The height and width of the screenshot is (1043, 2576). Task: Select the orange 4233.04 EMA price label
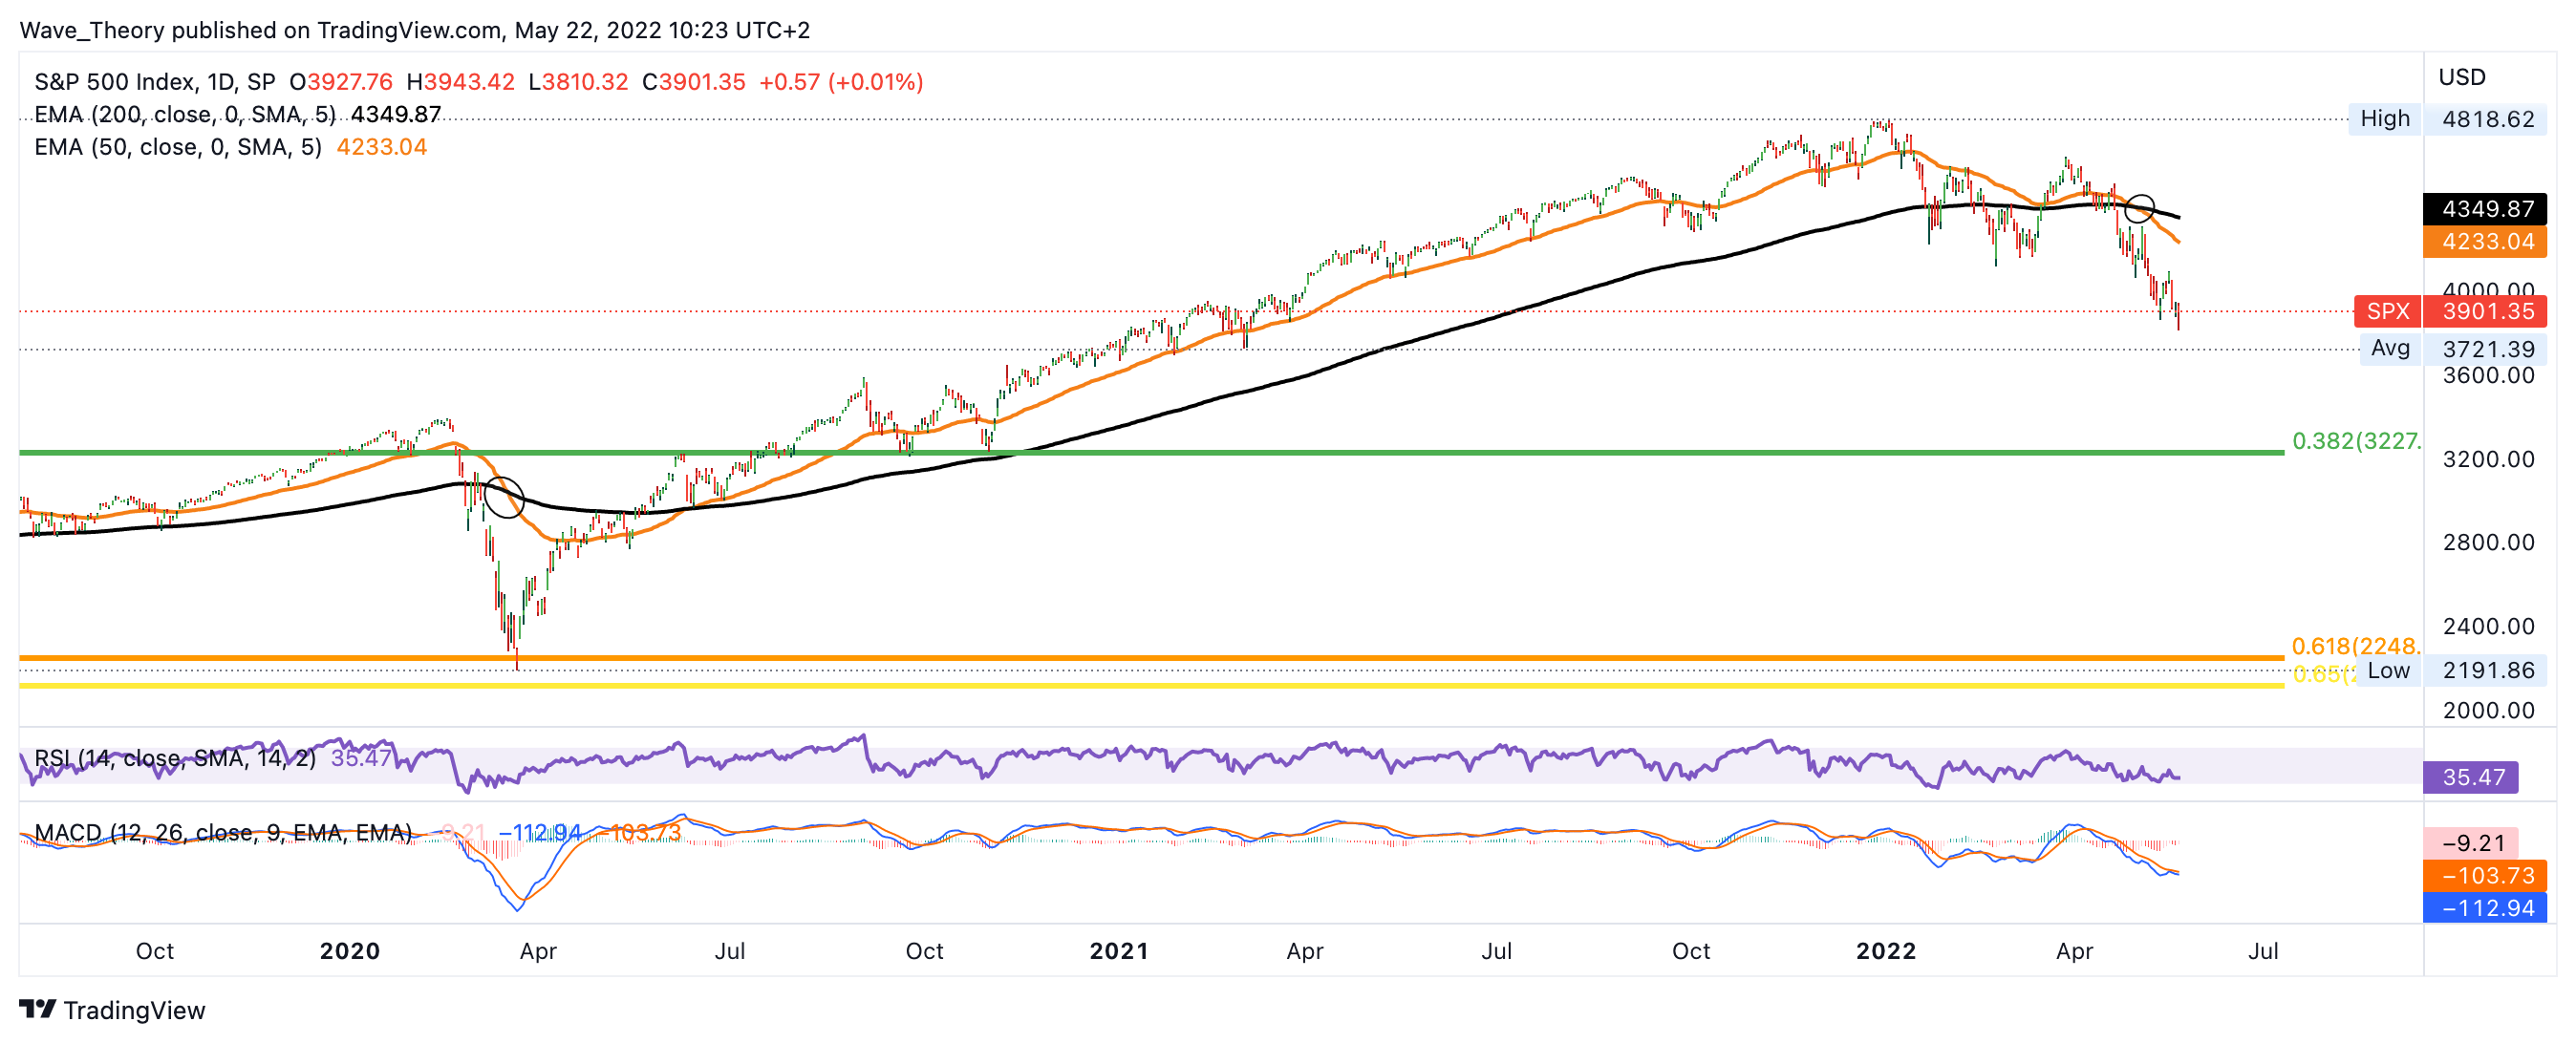2486,241
